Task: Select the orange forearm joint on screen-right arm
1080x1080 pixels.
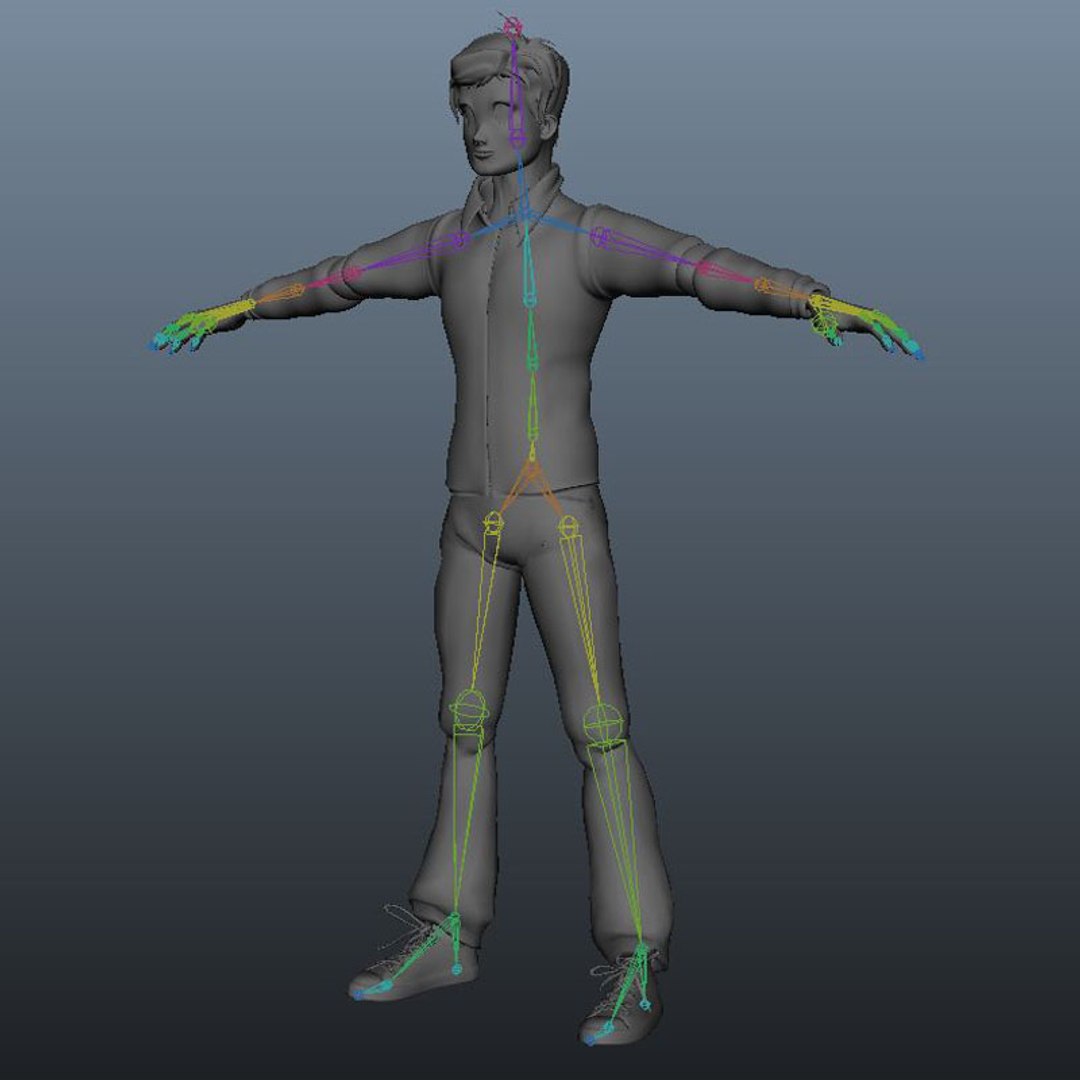Action: (x=762, y=284)
